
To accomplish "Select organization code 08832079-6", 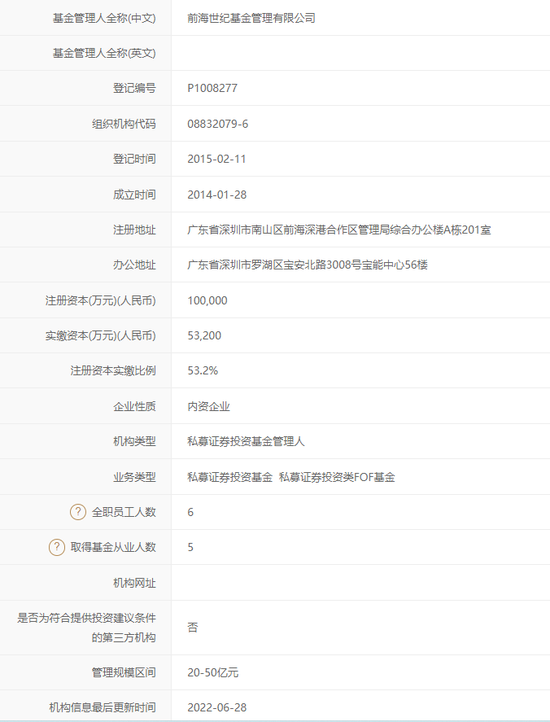I will pyautogui.click(x=217, y=124).
